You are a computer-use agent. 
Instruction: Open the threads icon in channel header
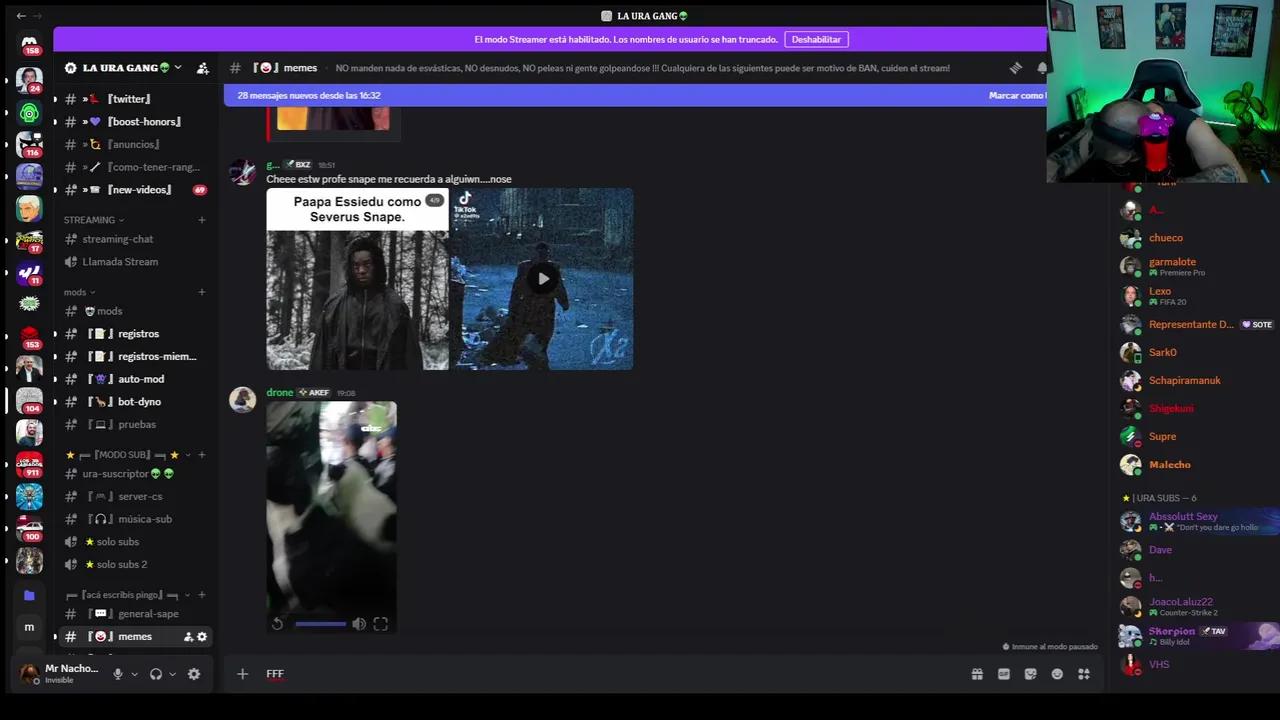[x=1016, y=68]
